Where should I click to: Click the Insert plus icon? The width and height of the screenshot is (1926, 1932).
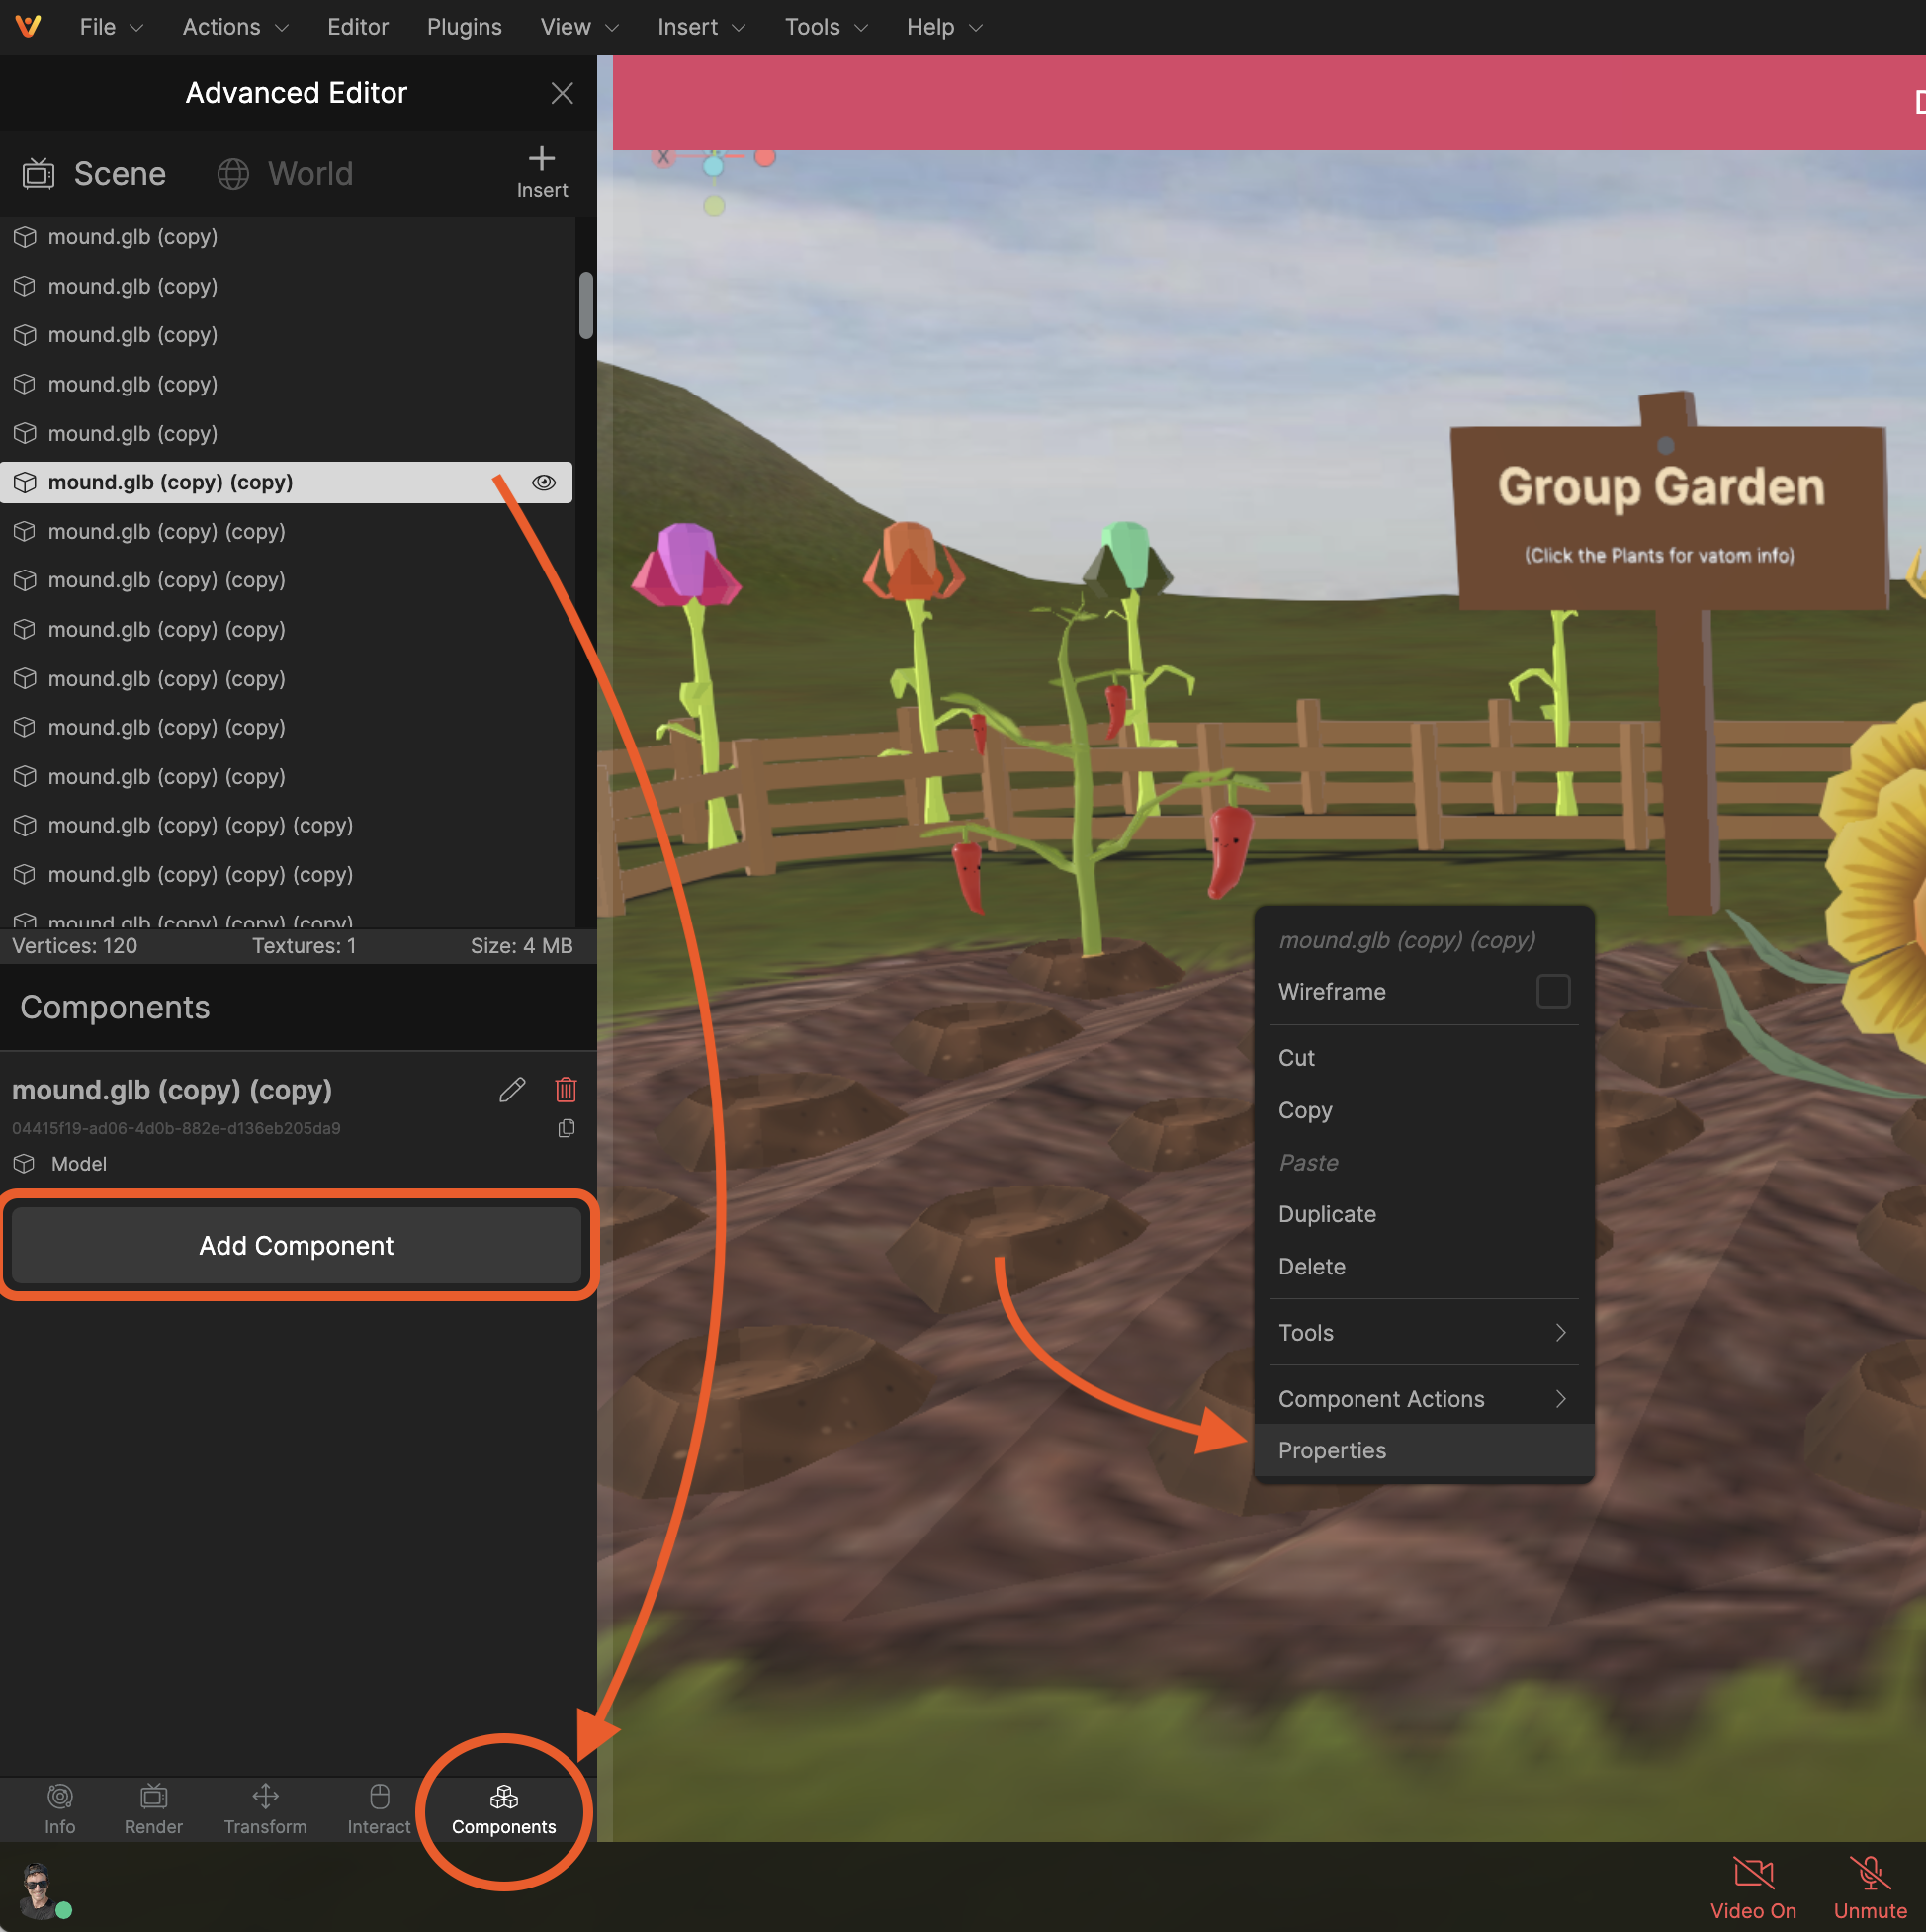(x=542, y=159)
